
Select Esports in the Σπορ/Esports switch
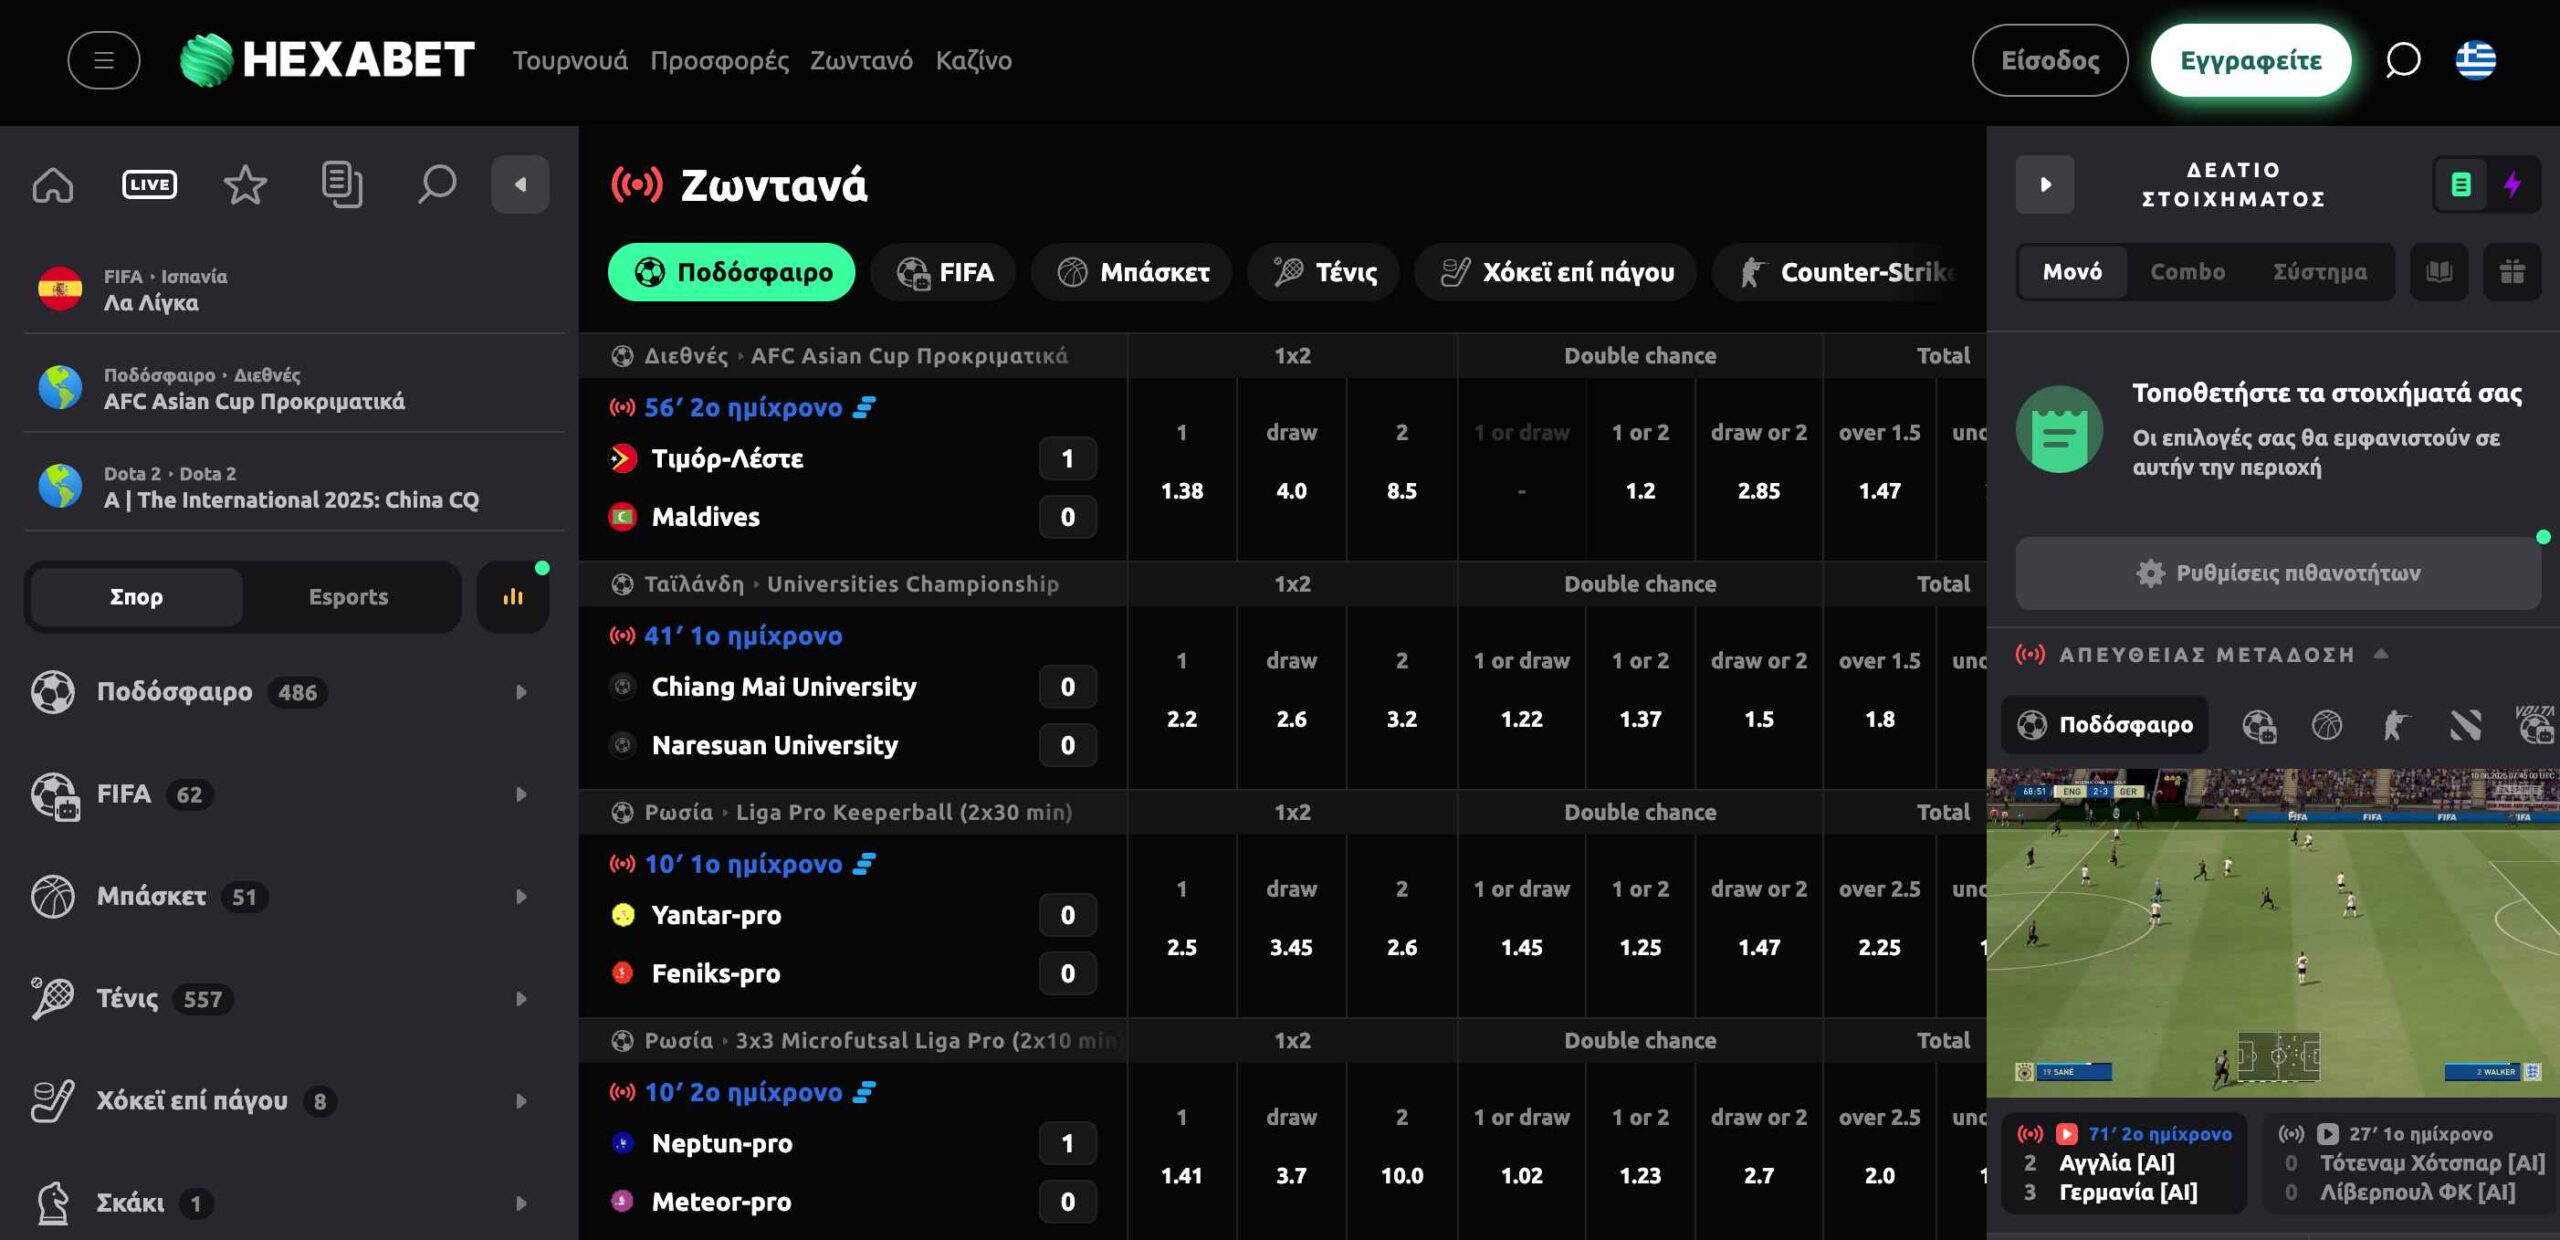[x=348, y=597]
